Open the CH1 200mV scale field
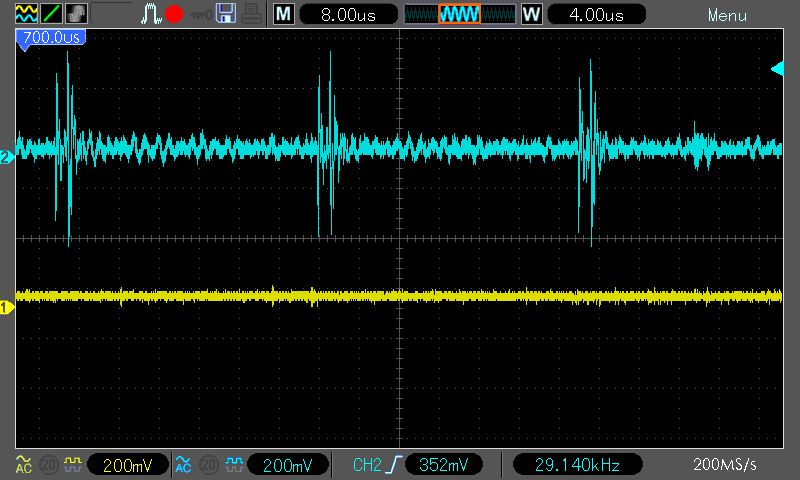 [127, 464]
